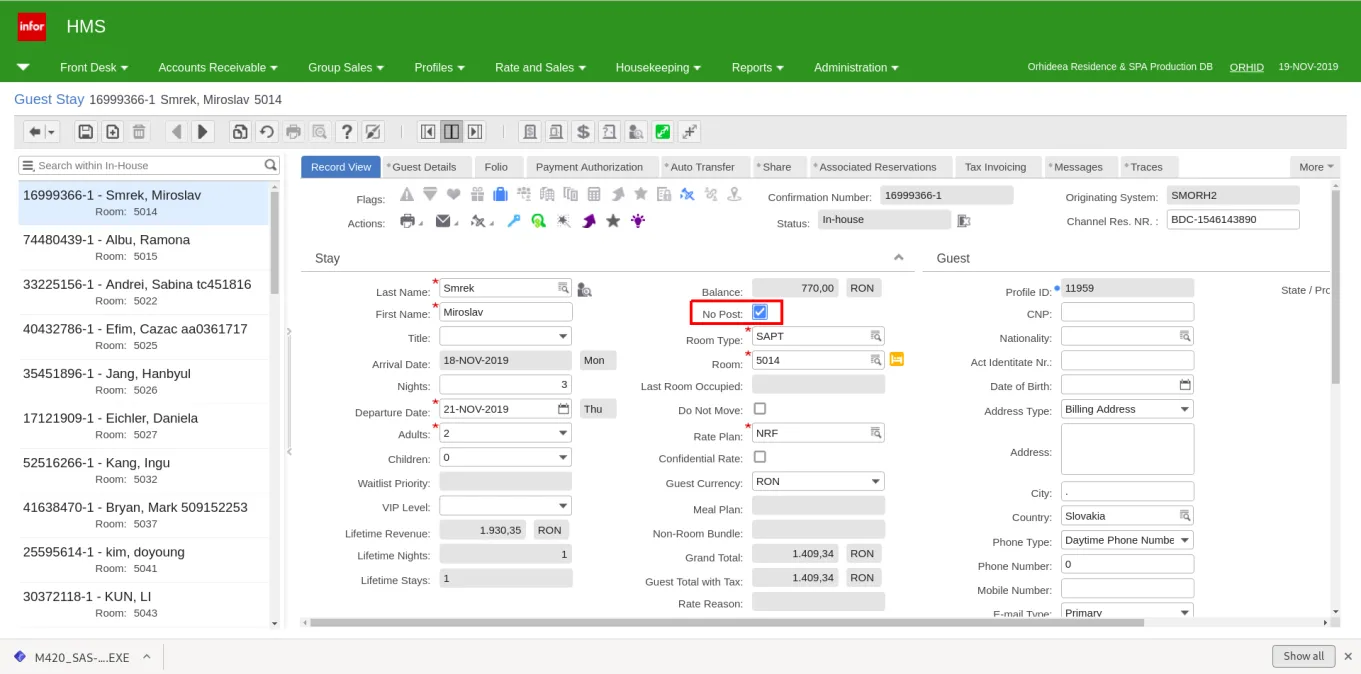Collapse the Stay section chevron

pos(898,258)
